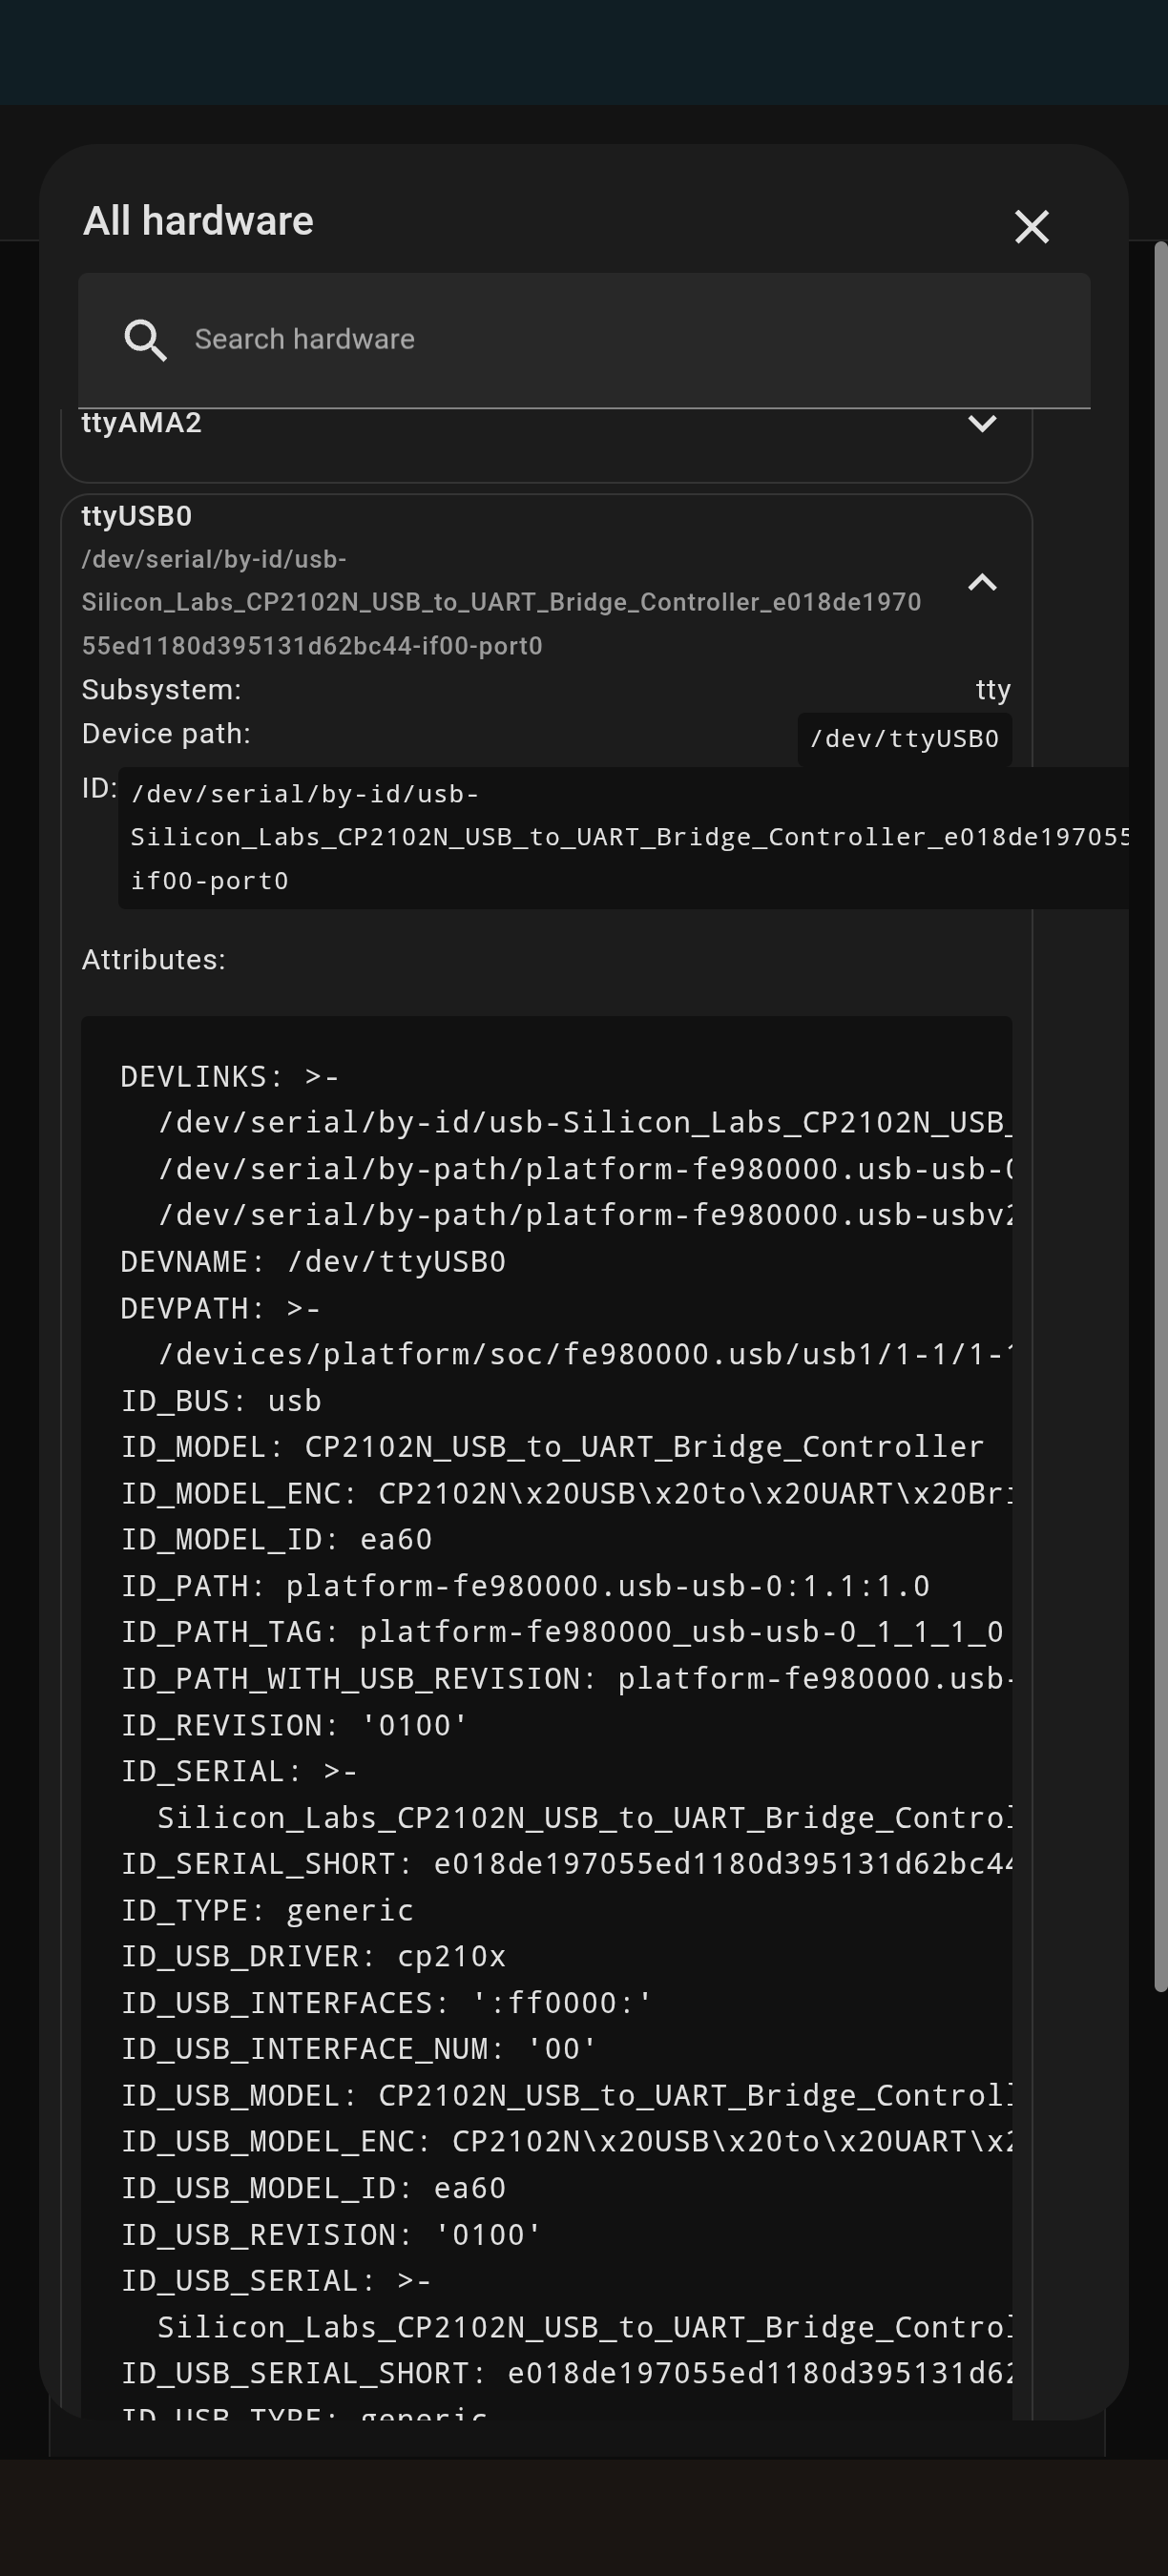Click the All hardware heading

click(198, 221)
